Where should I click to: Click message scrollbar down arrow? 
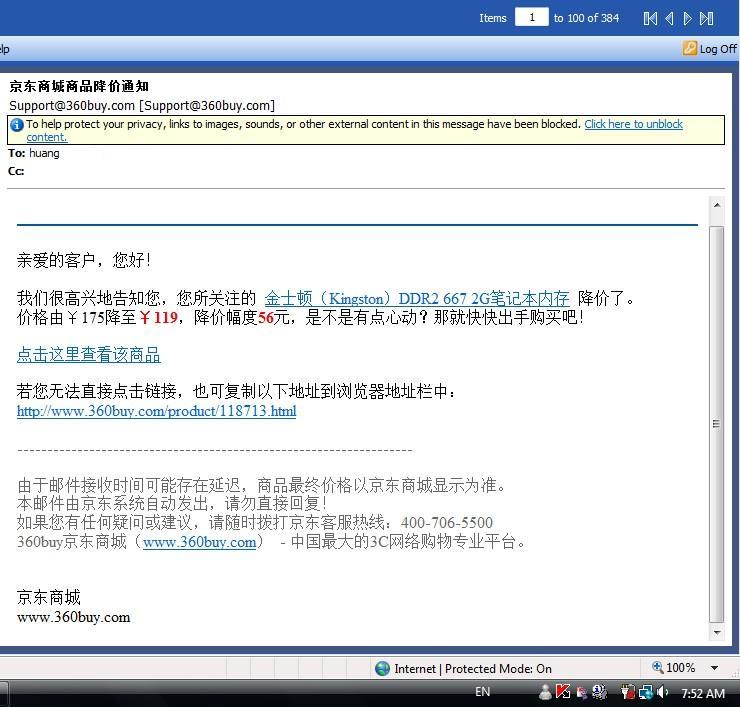tap(717, 632)
